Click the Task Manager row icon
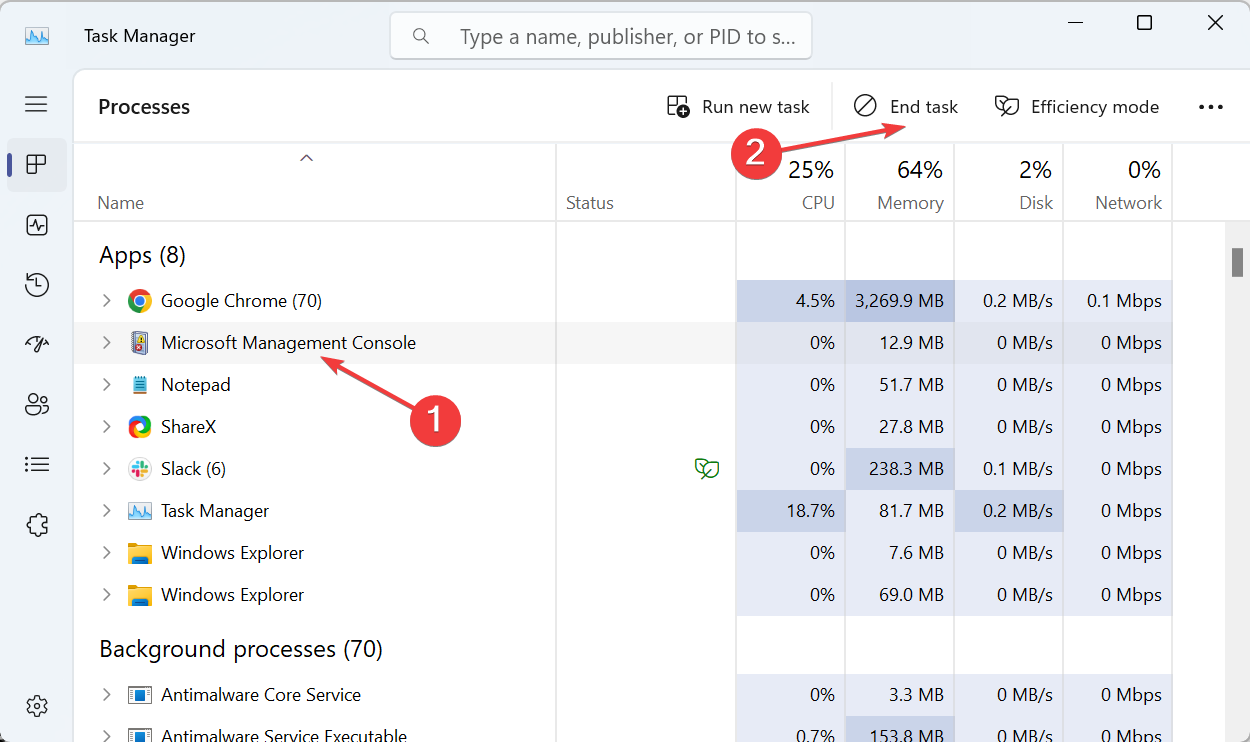The image size is (1250, 742). coord(140,511)
